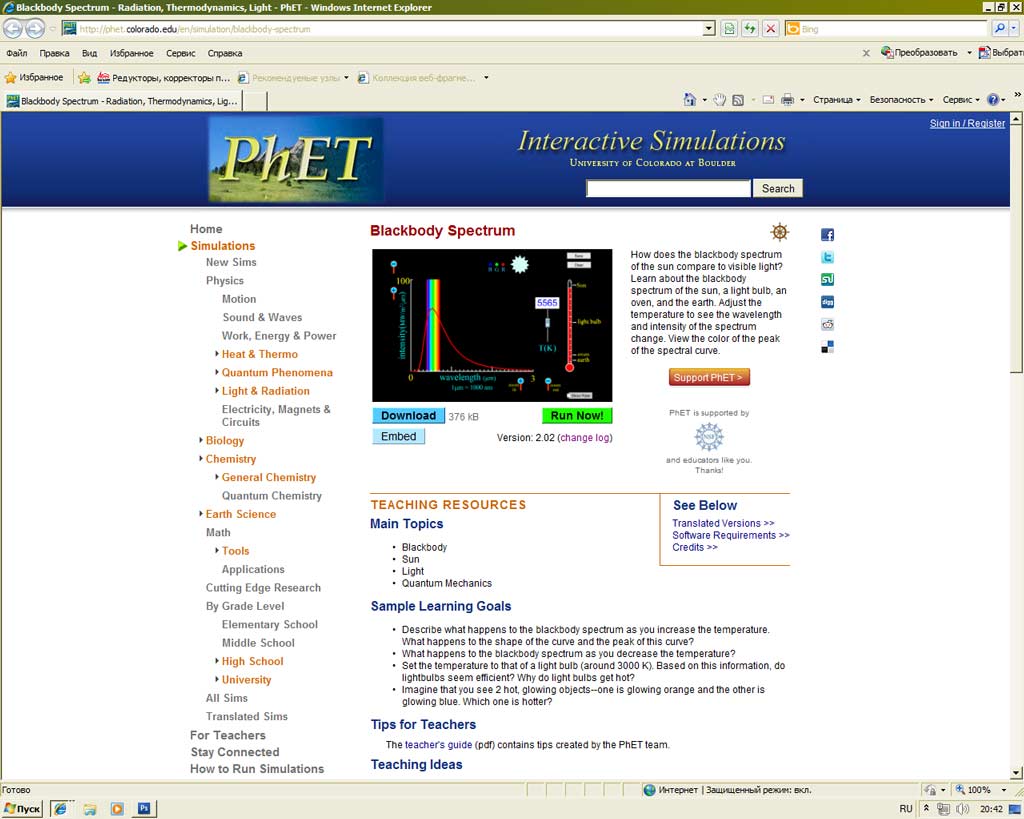The width and height of the screenshot is (1024, 819).
Task: Click the Reddit share icon
Action: click(827, 325)
